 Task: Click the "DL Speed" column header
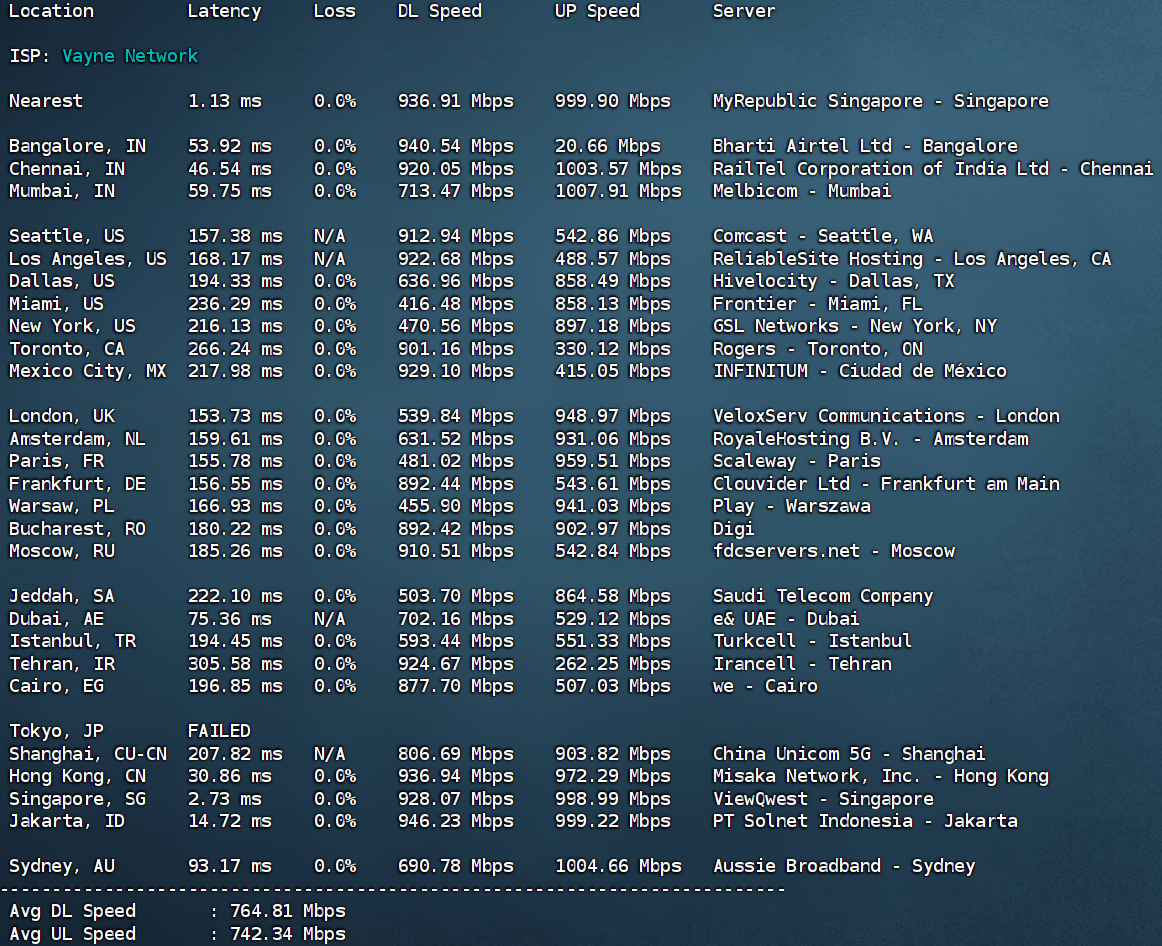[x=439, y=11]
